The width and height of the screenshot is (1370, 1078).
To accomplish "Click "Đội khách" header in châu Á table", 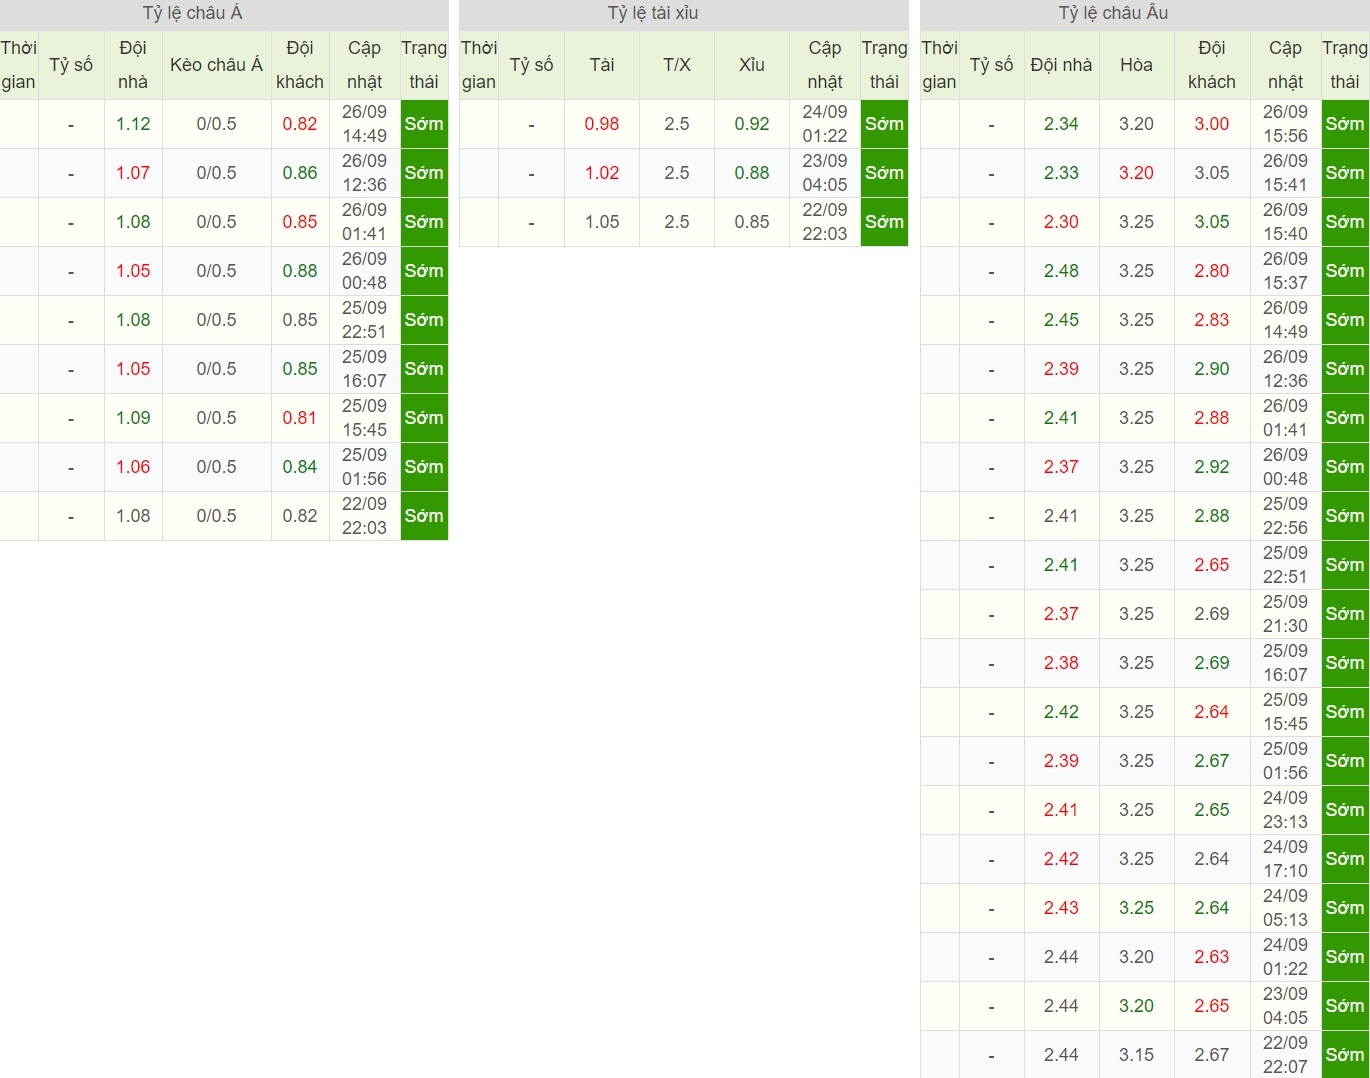I will 300,65.
